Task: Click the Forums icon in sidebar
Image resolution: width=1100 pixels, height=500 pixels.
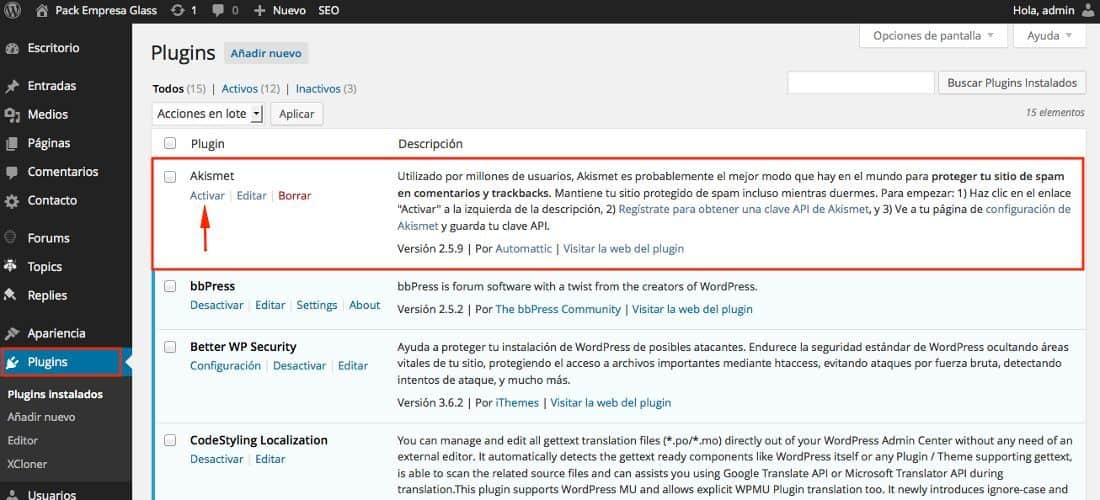Action: (x=11, y=238)
